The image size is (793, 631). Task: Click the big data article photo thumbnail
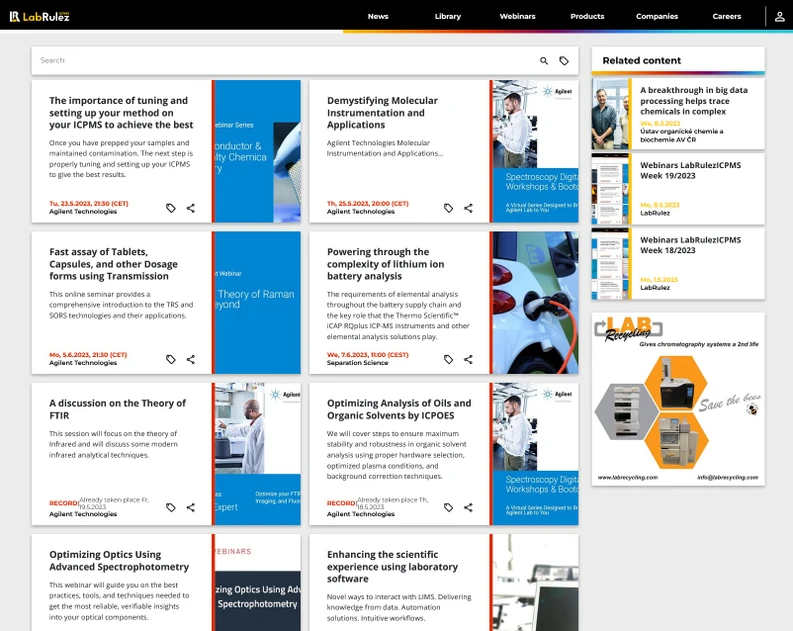click(x=610, y=114)
